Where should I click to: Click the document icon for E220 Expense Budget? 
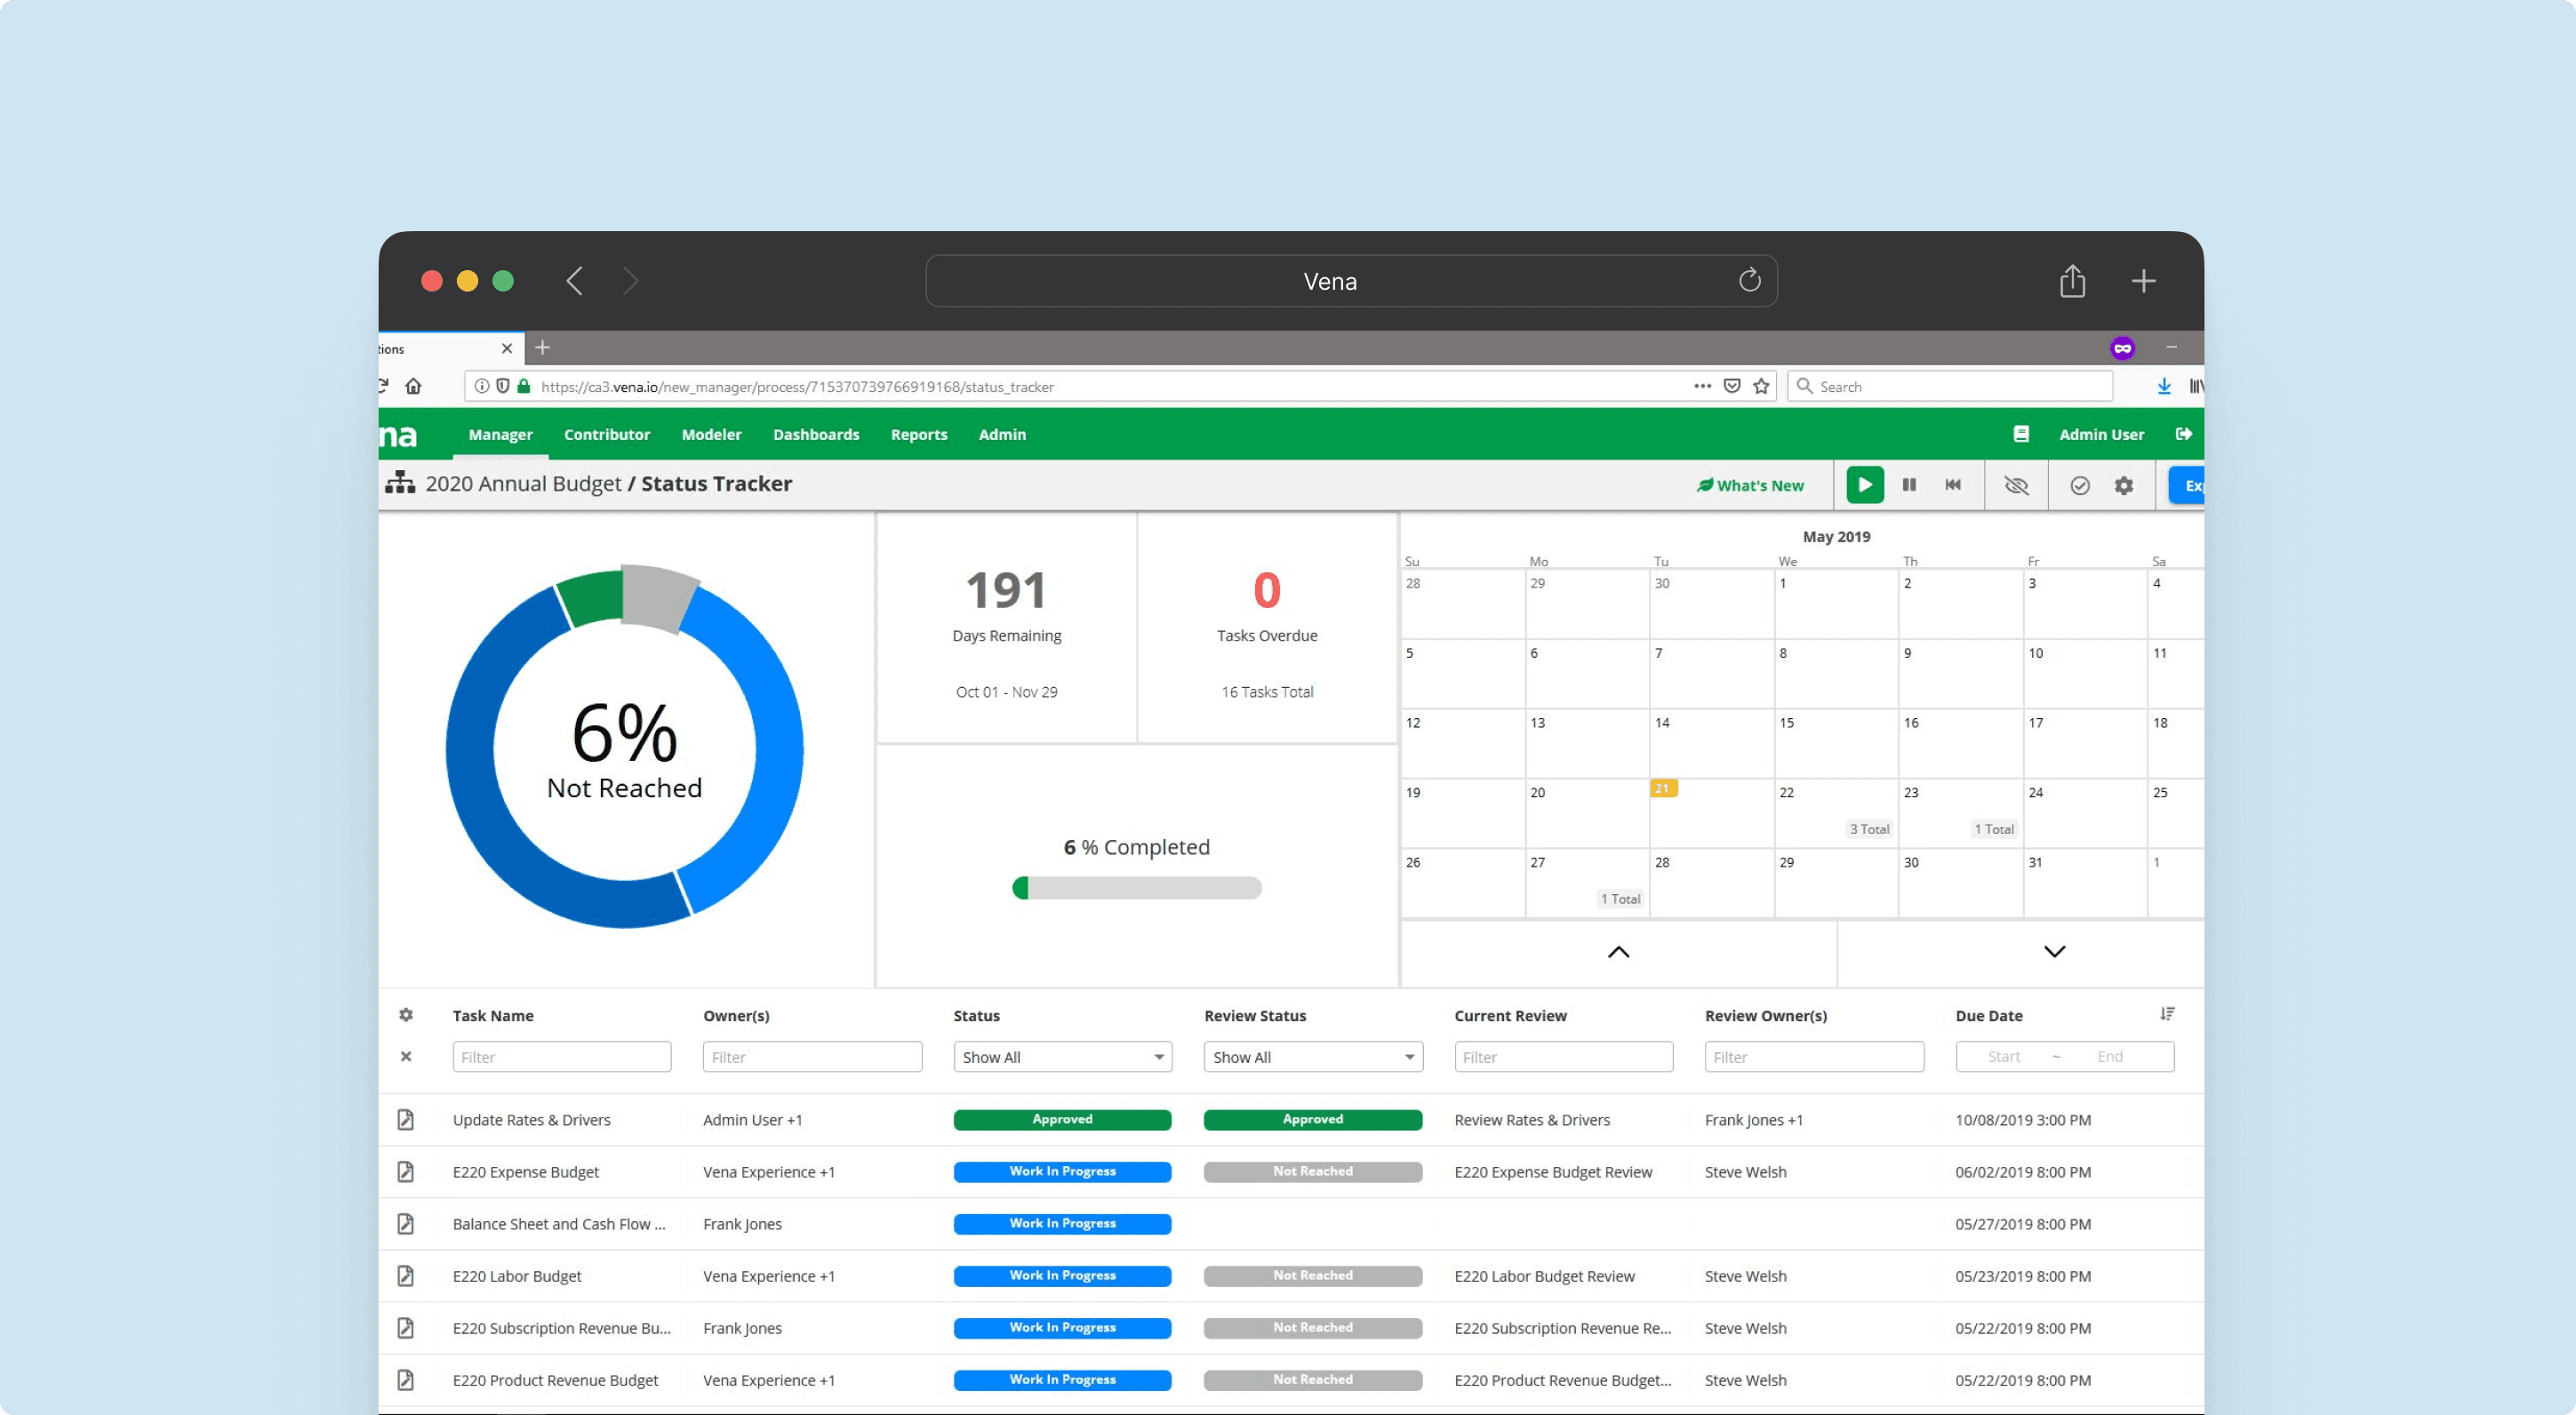(x=405, y=1172)
